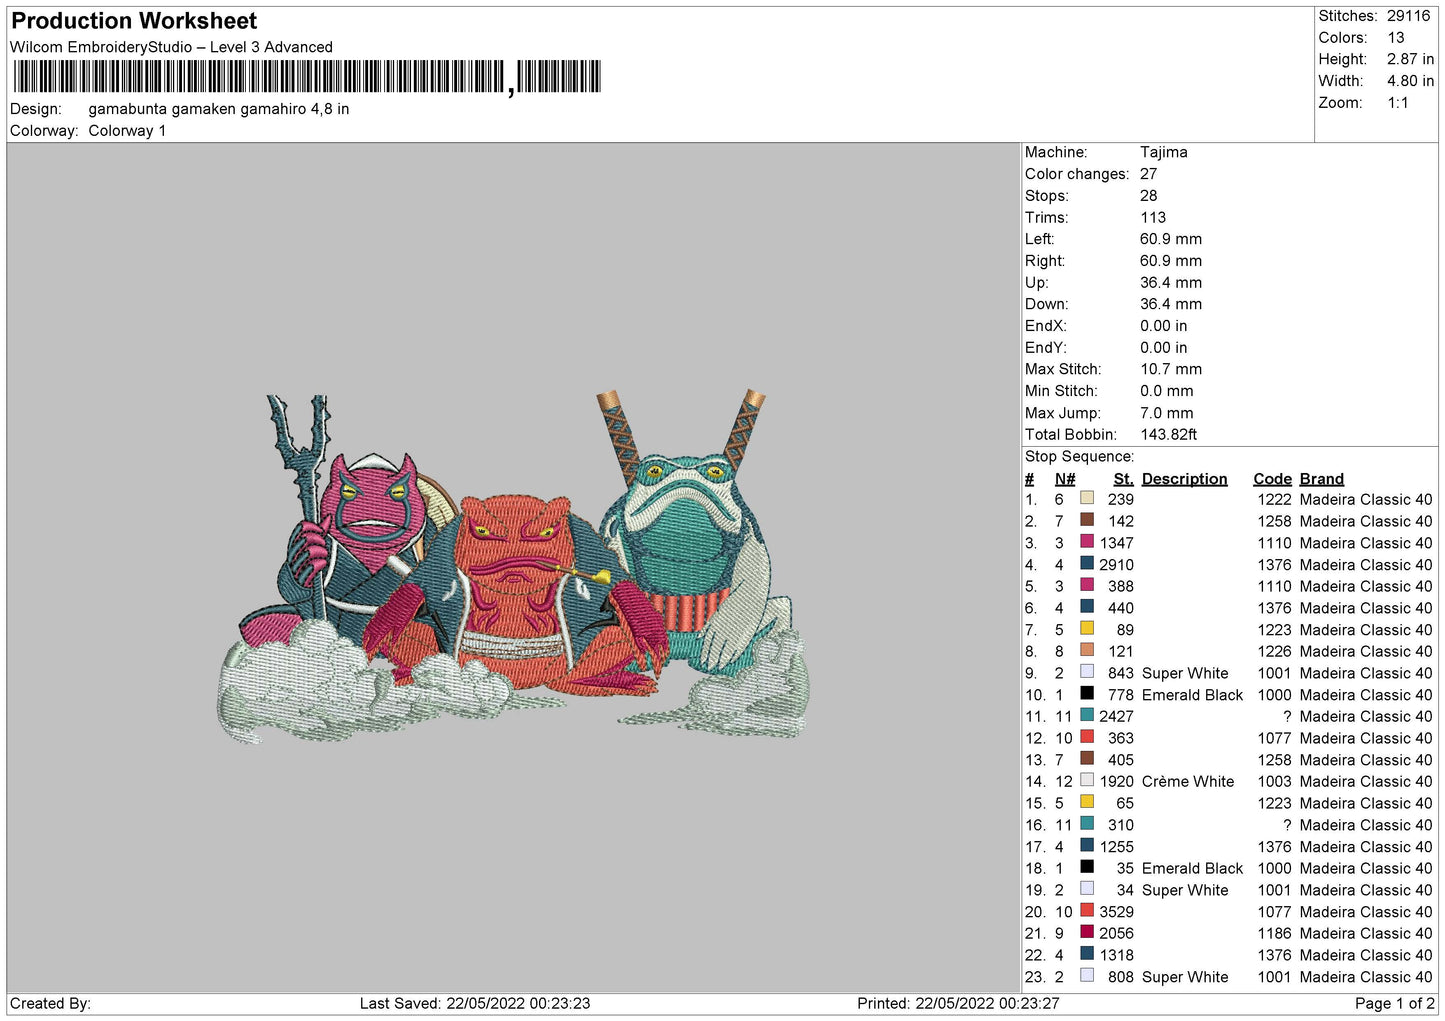Click stitch count 2056 in stop row 21
This screenshot has width=1445, height=1021.
1116,934
